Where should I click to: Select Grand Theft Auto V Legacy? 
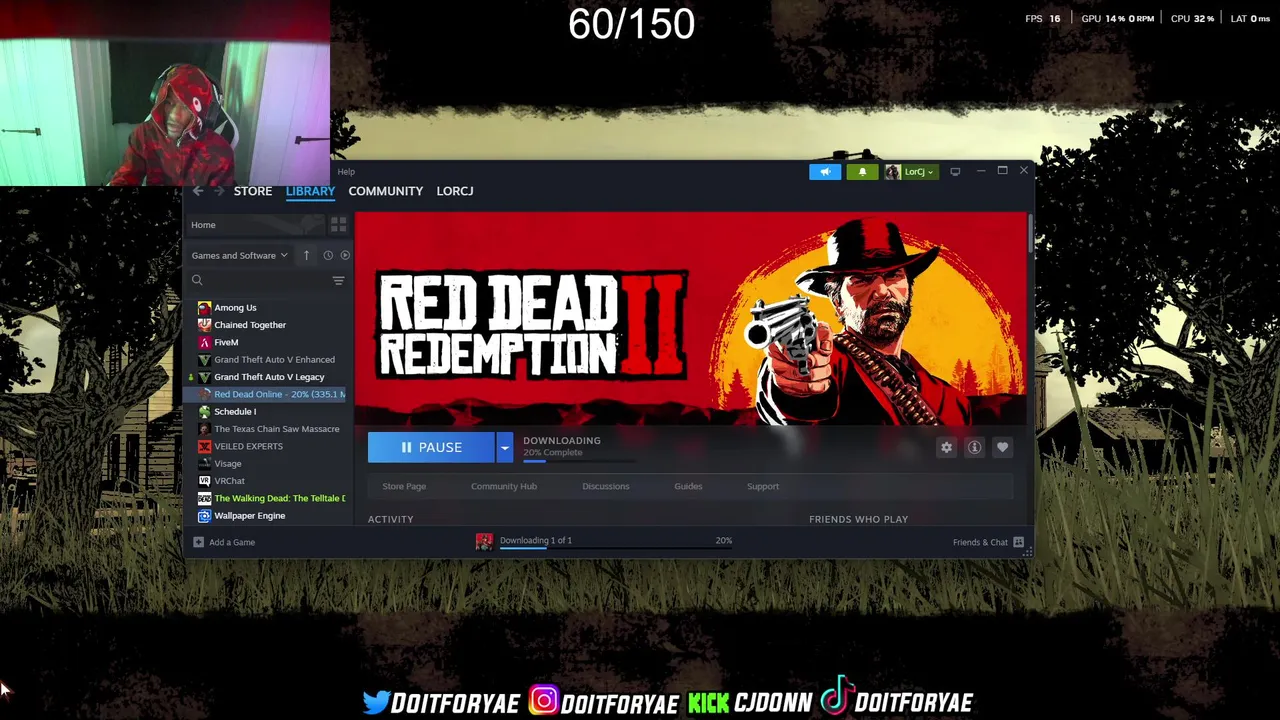[x=269, y=377]
